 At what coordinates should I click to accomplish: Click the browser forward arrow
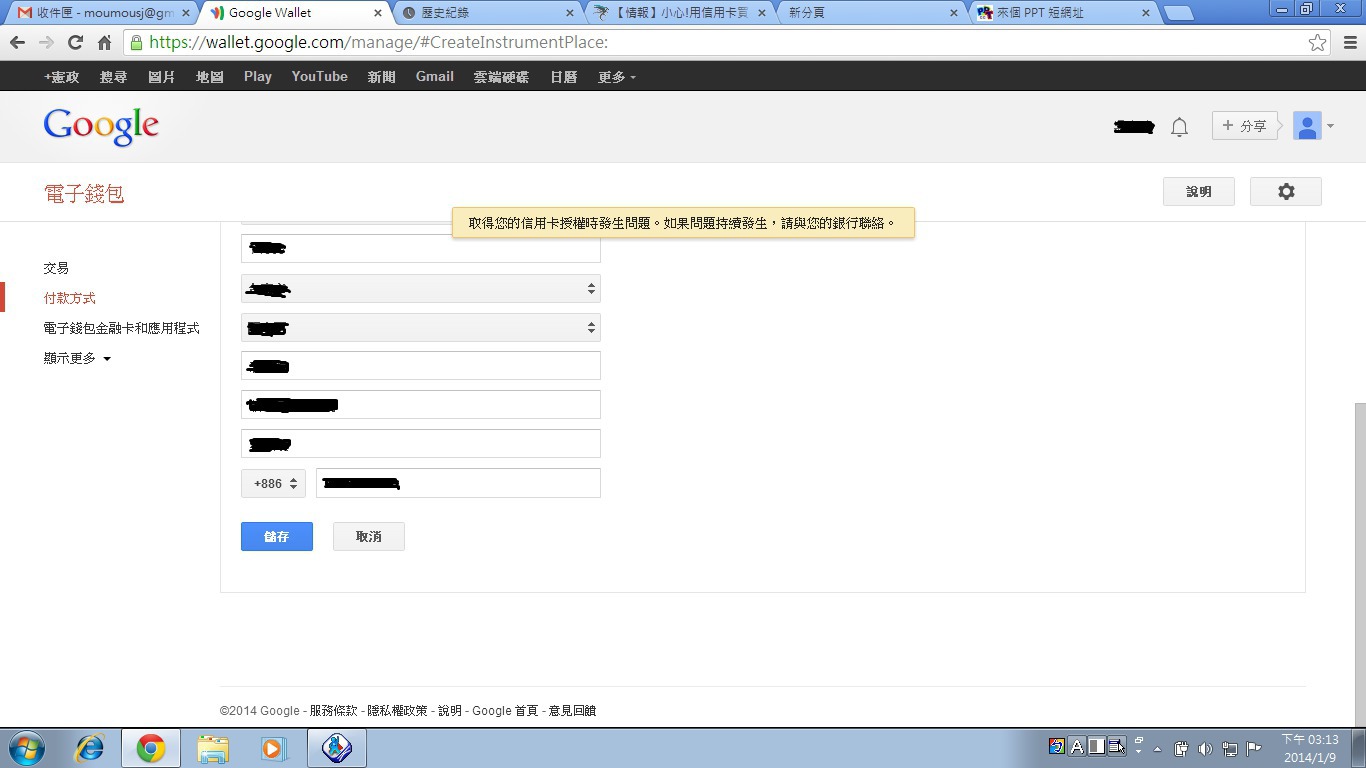pyautogui.click(x=46, y=43)
